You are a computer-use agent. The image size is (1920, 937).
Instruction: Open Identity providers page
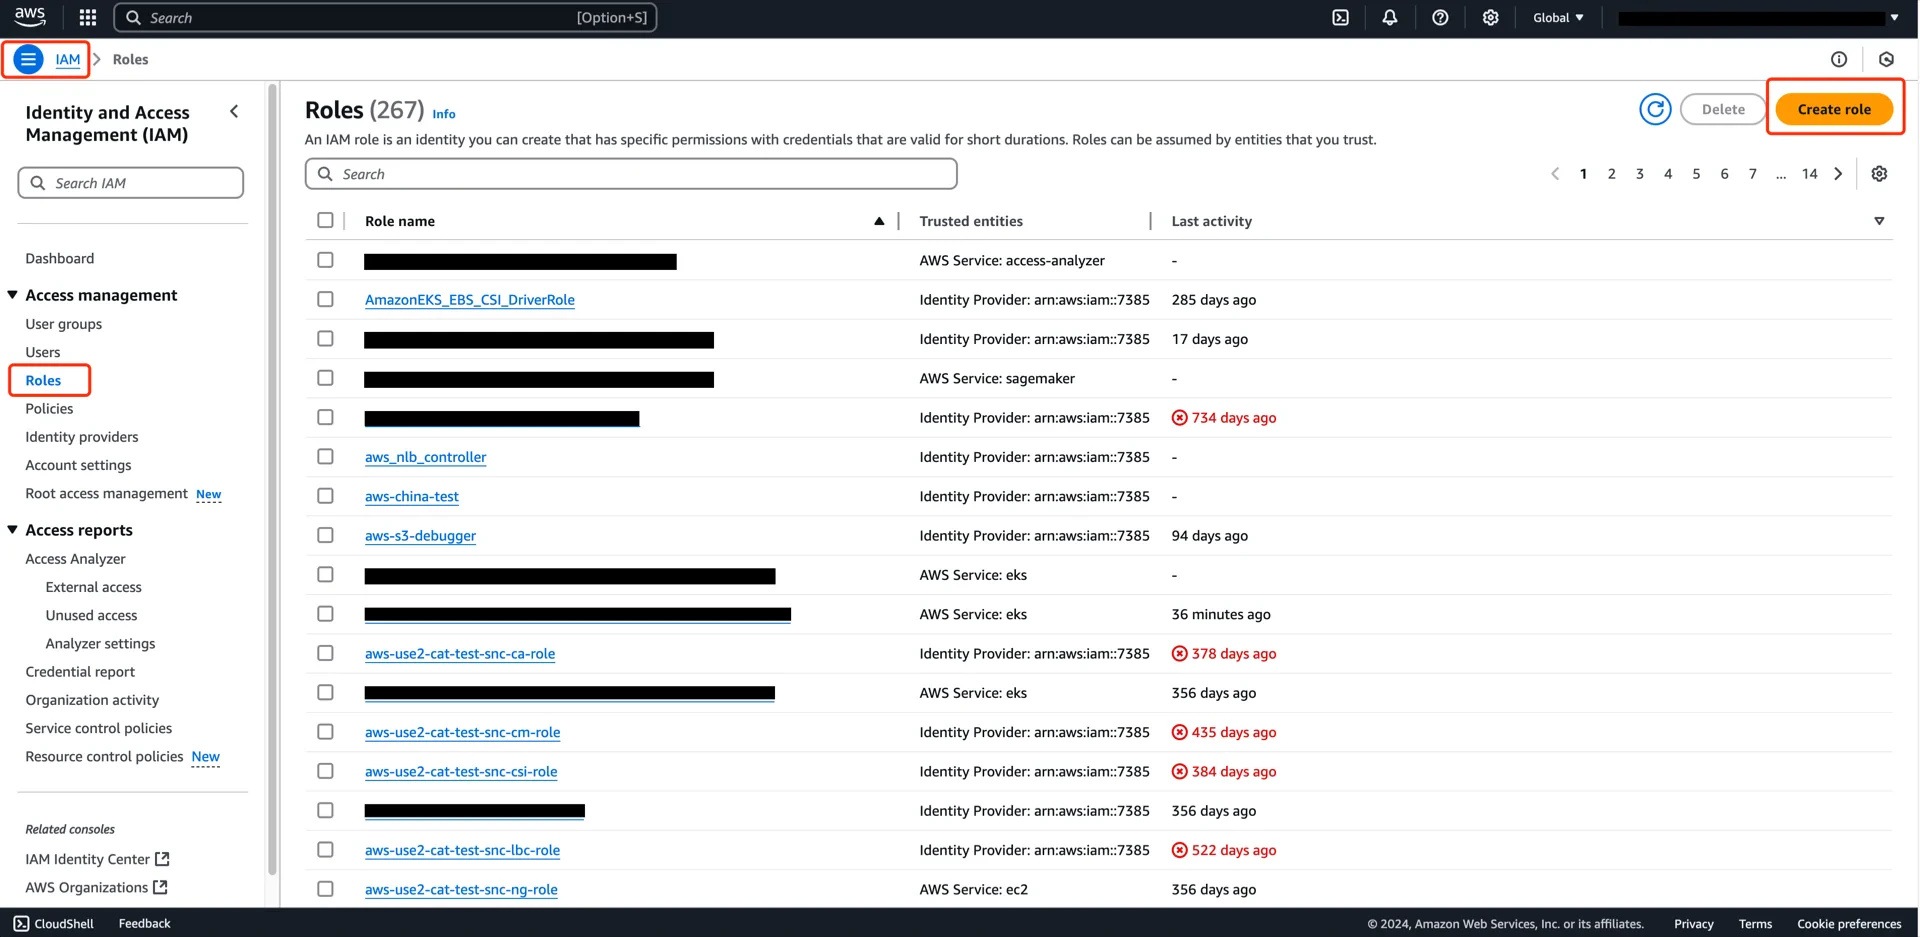pos(82,437)
